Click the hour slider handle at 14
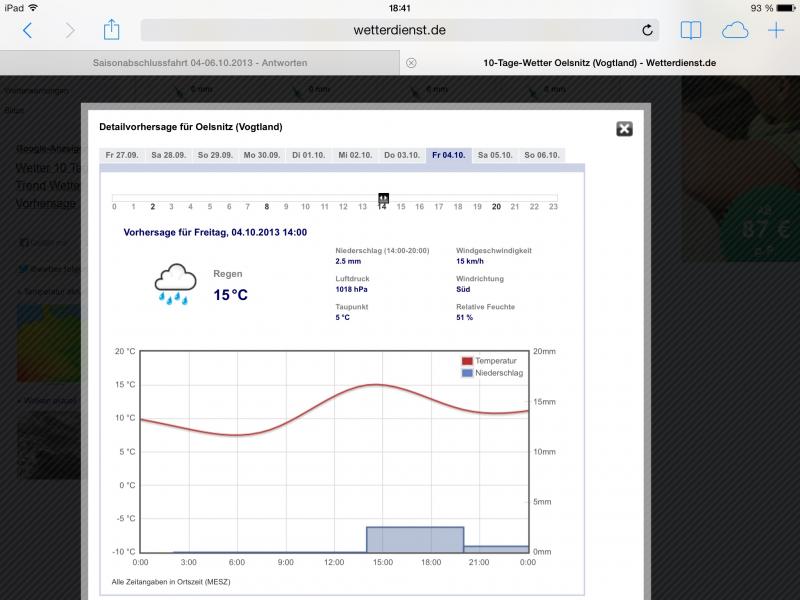Viewport: 800px width, 600px height. pyautogui.click(x=383, y=198)
